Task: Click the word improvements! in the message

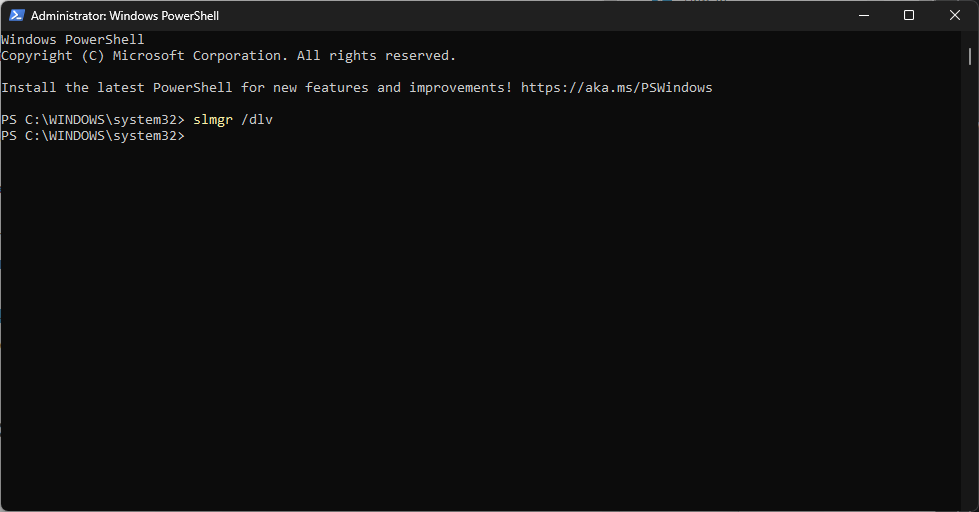Action: [x=461, y=87]
